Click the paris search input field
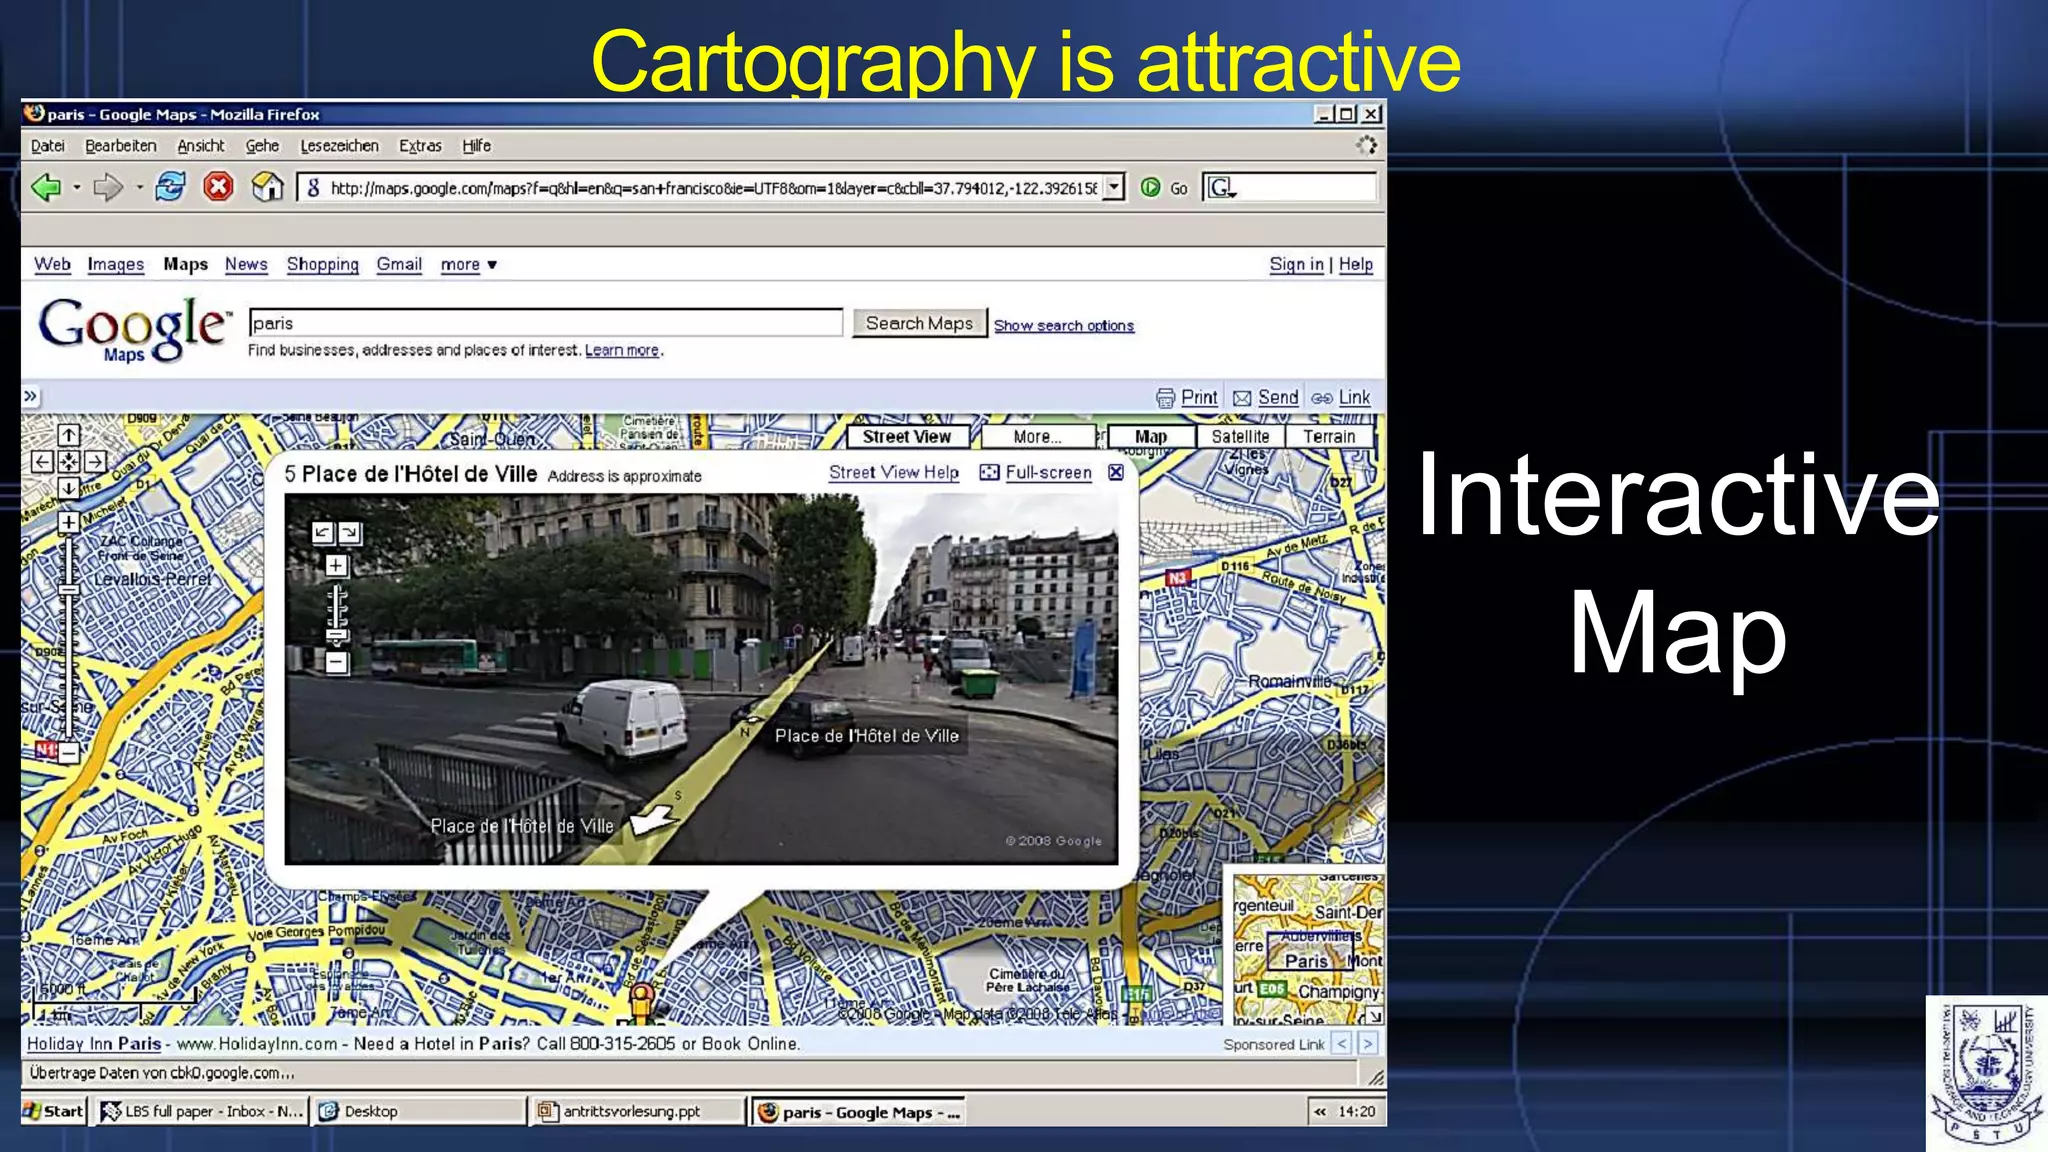 click(546, 323)
